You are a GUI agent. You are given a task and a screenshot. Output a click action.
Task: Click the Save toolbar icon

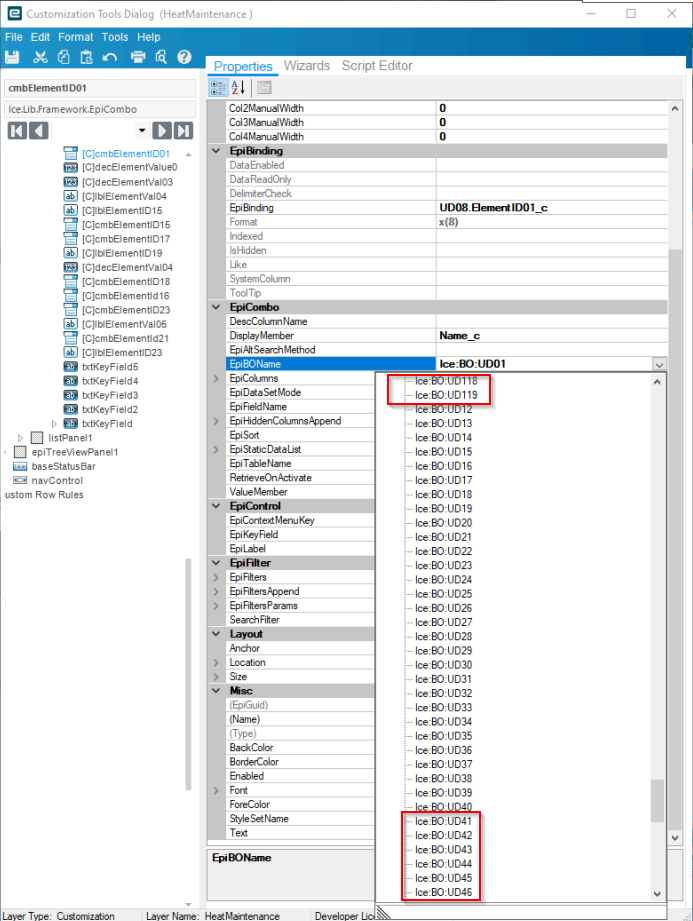pyautogui.click(x=12, y=57)
